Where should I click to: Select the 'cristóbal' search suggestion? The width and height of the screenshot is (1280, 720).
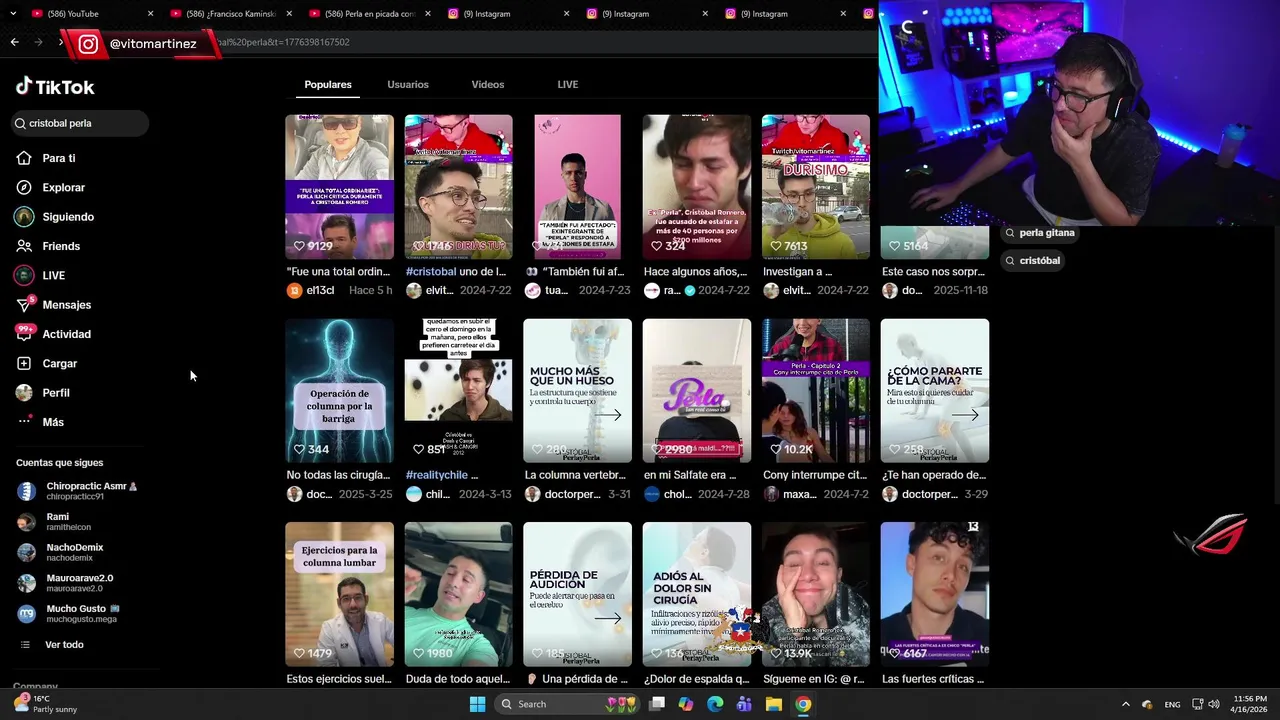coord(1032,261)
